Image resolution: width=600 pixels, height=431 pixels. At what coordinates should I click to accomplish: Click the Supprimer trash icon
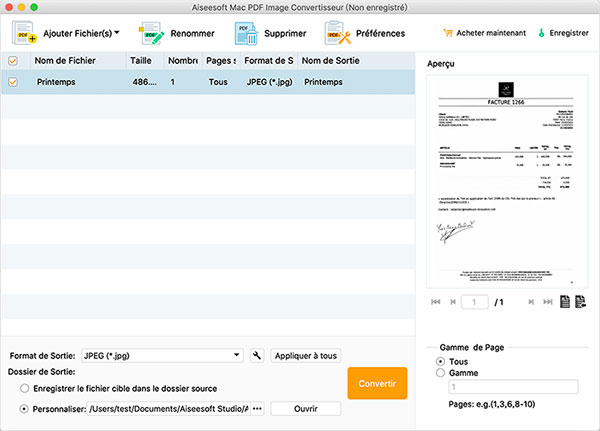[x=246, y=33]
